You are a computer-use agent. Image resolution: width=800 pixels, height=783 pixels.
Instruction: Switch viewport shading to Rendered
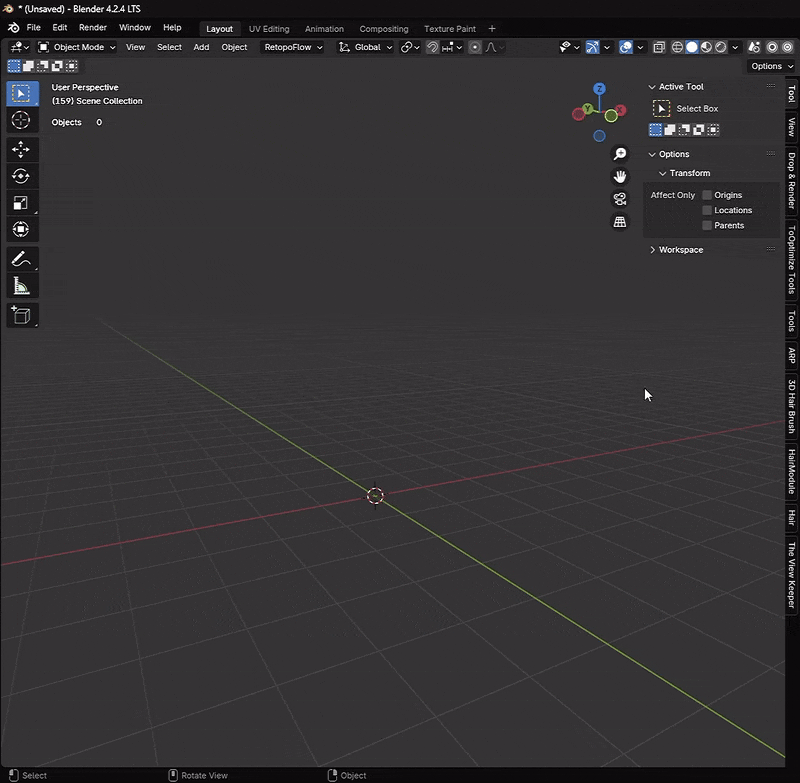coord(720,47)
